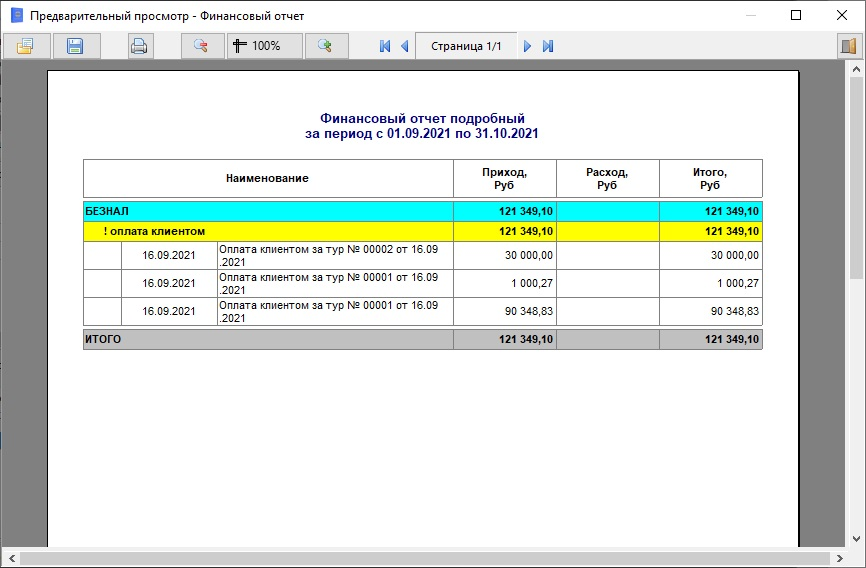The image size is (866, 568).
Task: Click the scroll down arrow on vertical scrollbar
Action: point(857,540)
